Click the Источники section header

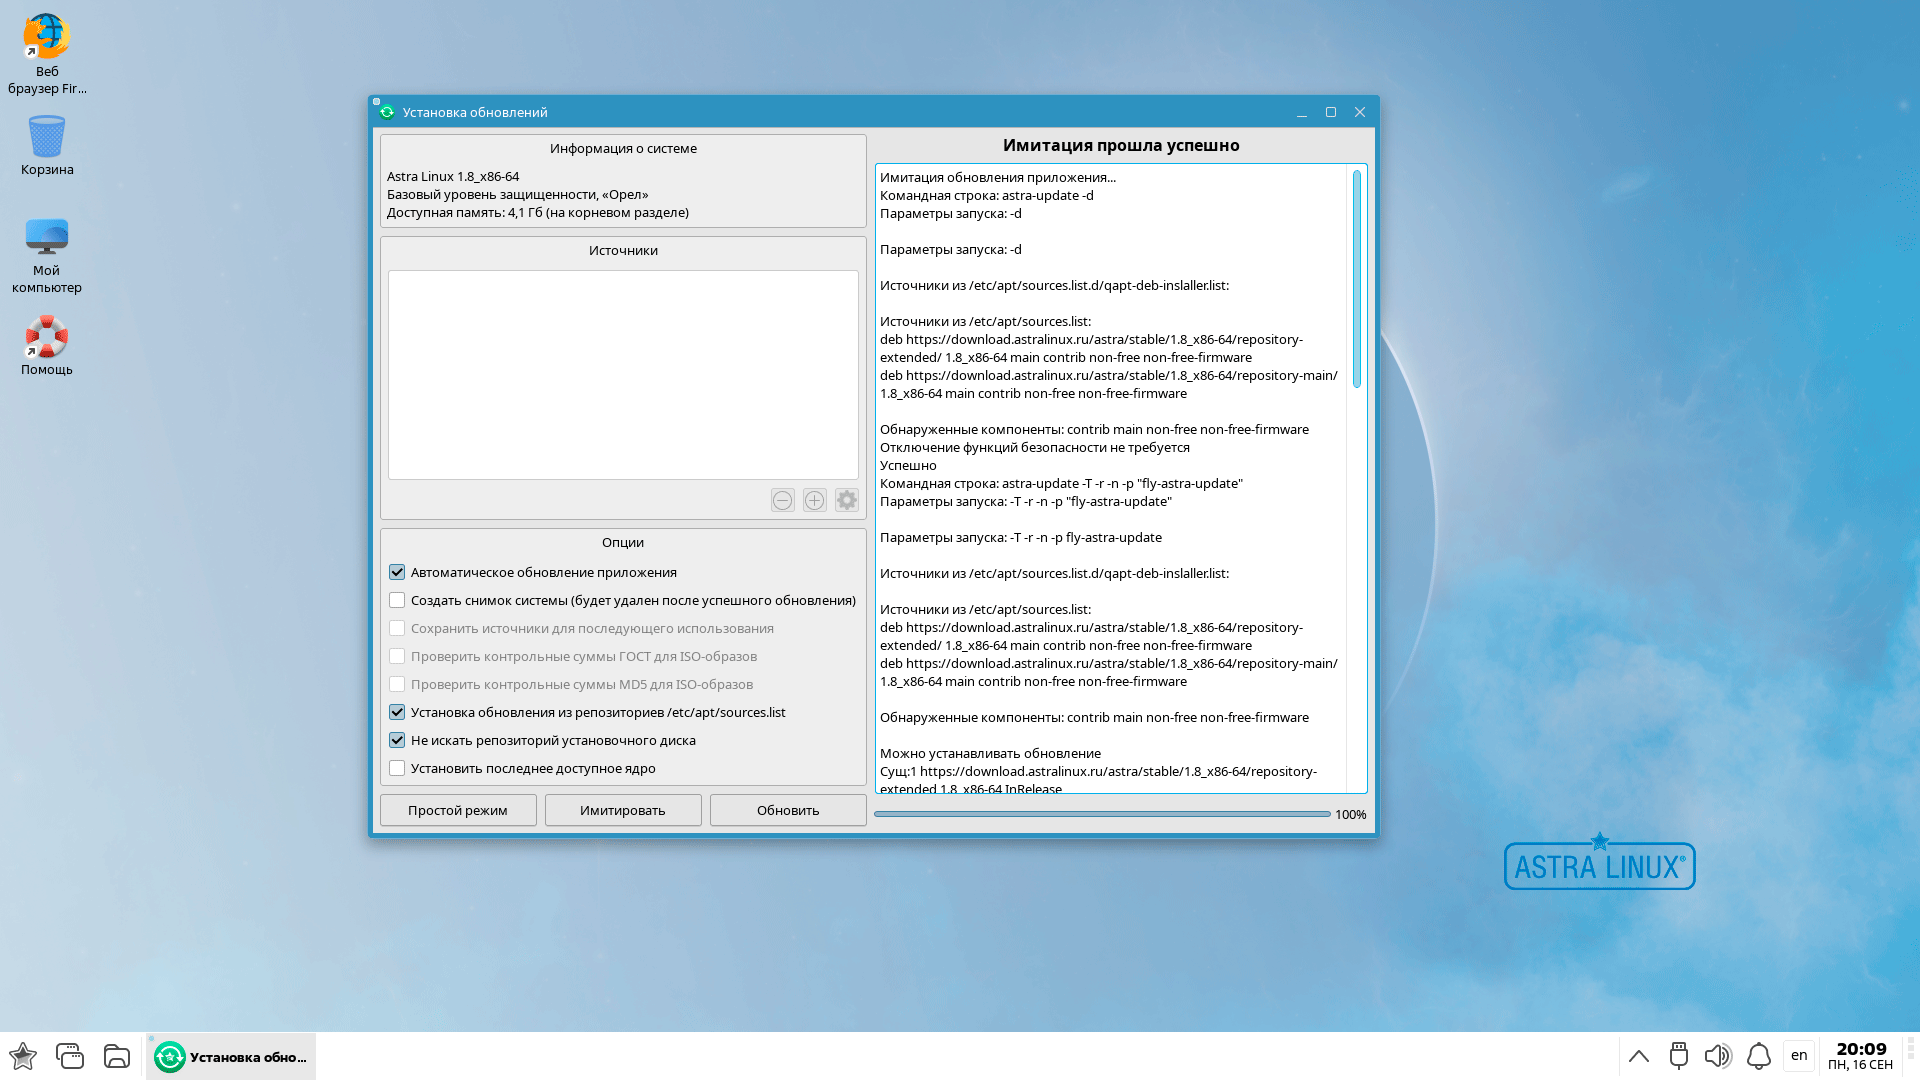[x=623, y=250]
